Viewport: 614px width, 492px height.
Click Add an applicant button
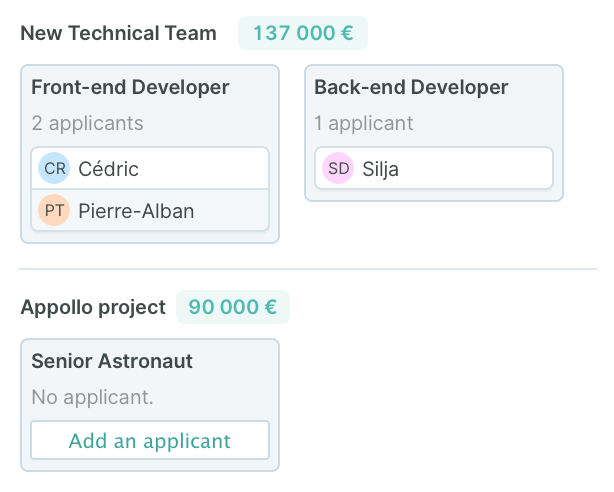tap(150, 440)
